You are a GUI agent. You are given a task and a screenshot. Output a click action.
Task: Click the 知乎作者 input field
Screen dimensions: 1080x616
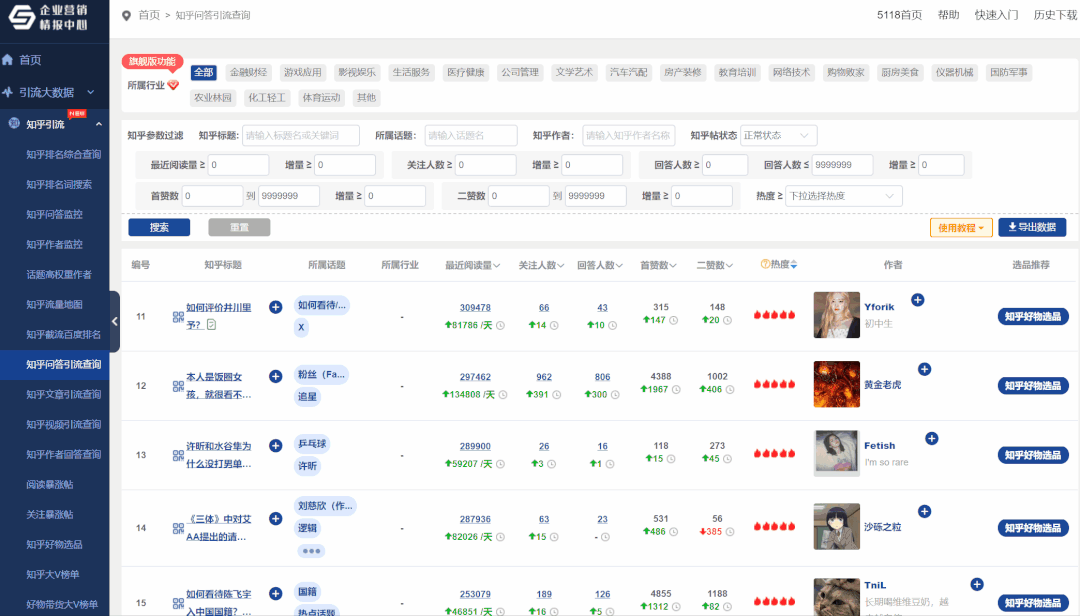629,136
